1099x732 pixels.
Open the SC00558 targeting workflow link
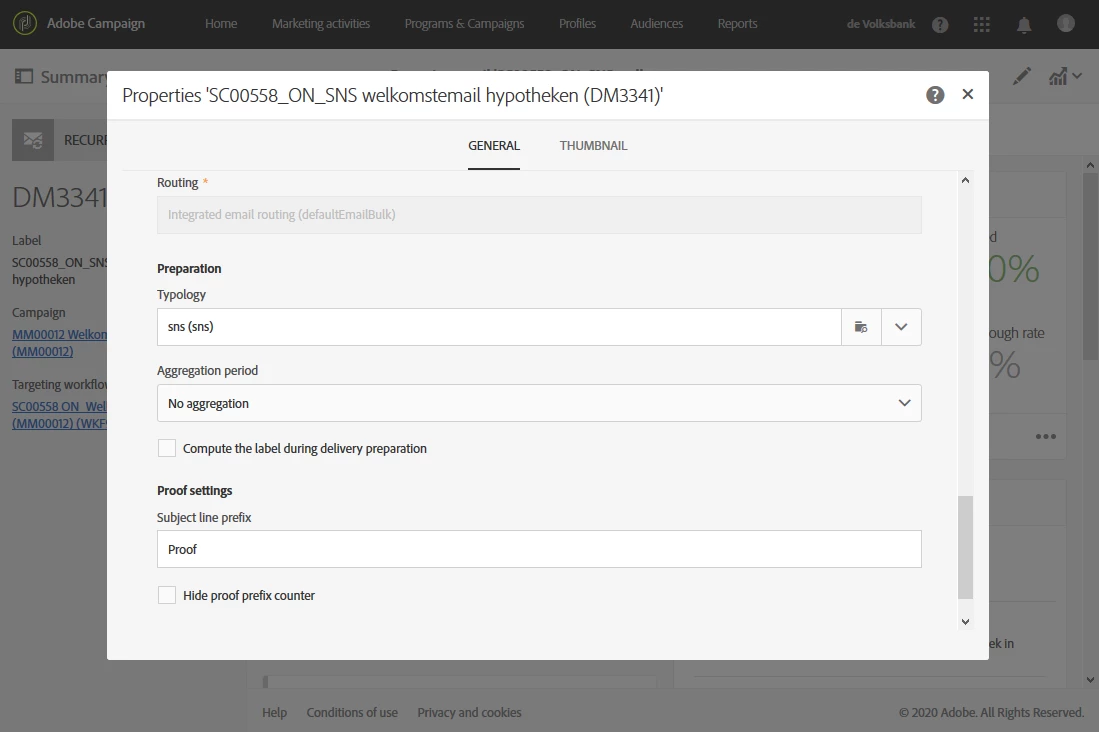pyautogui.click(x=60, y=414)
